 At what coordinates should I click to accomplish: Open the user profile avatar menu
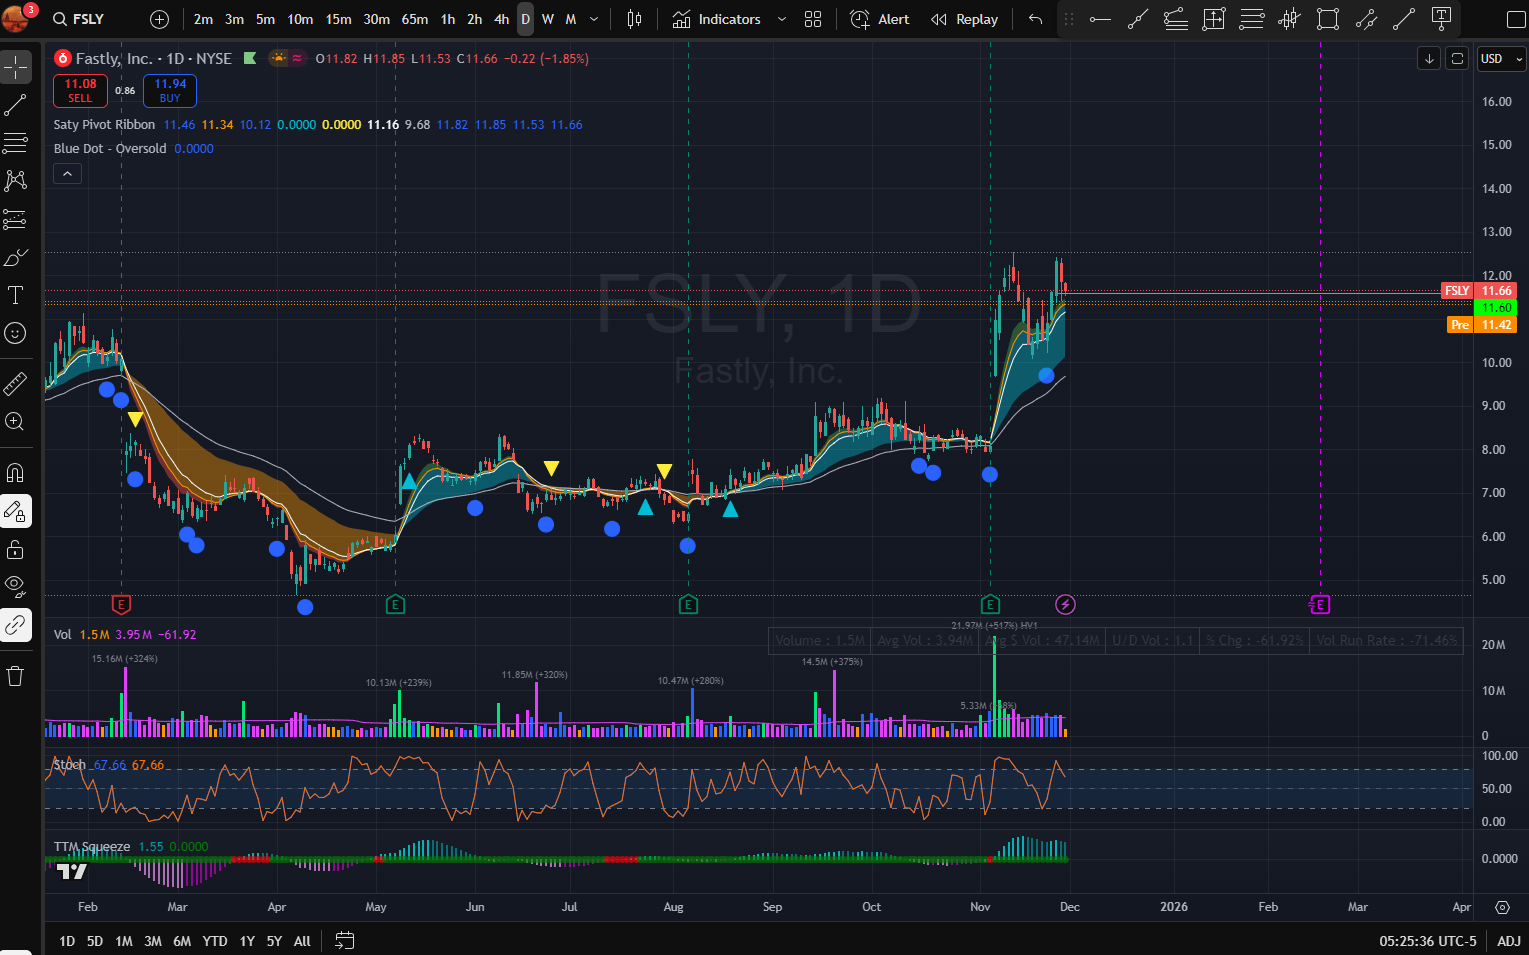16,17
